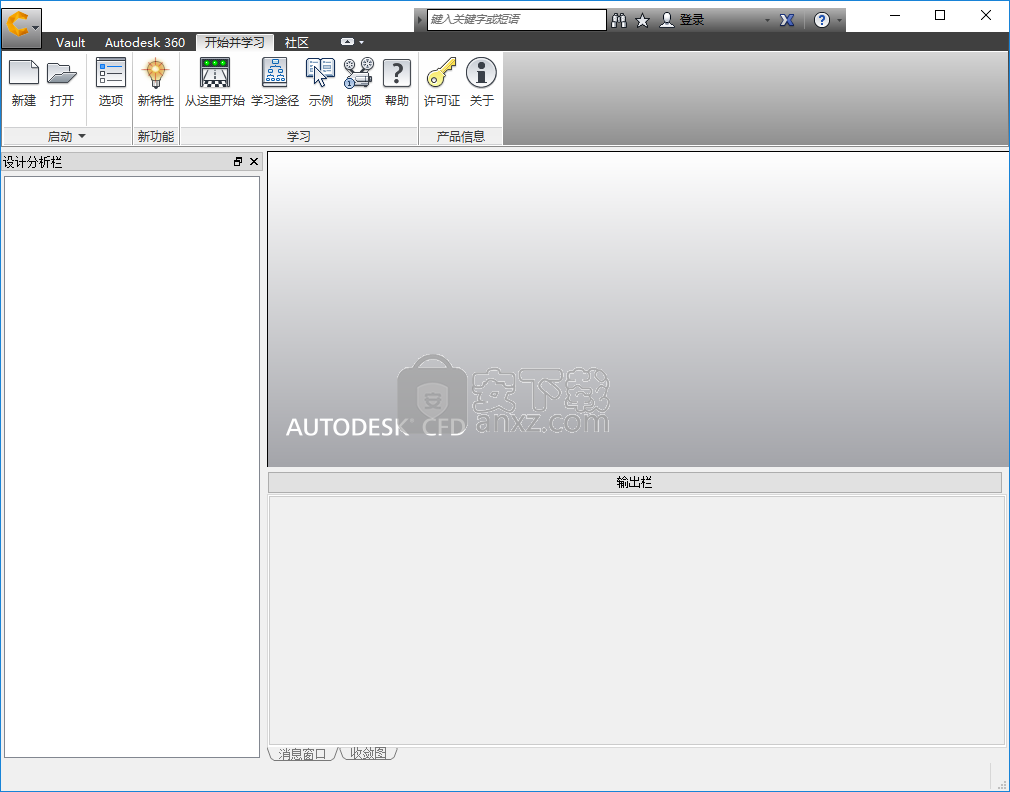Click the 帮助 help ribbon icon
This screenshot has height=792, width=1010.
[397, 73]
